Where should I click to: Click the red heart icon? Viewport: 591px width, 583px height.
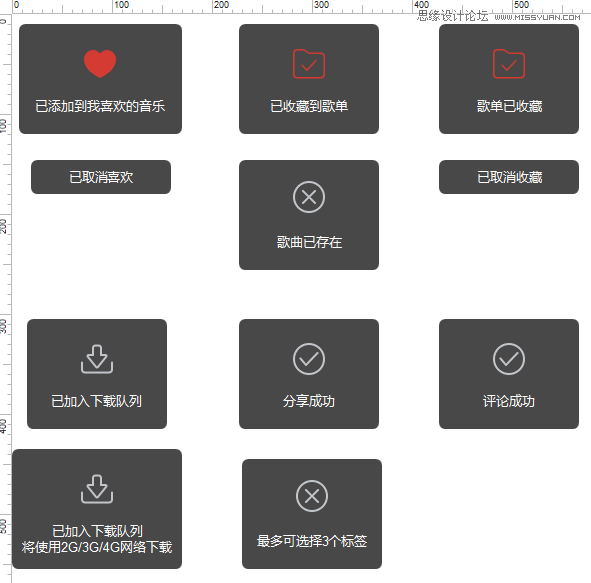coord(100,64)
